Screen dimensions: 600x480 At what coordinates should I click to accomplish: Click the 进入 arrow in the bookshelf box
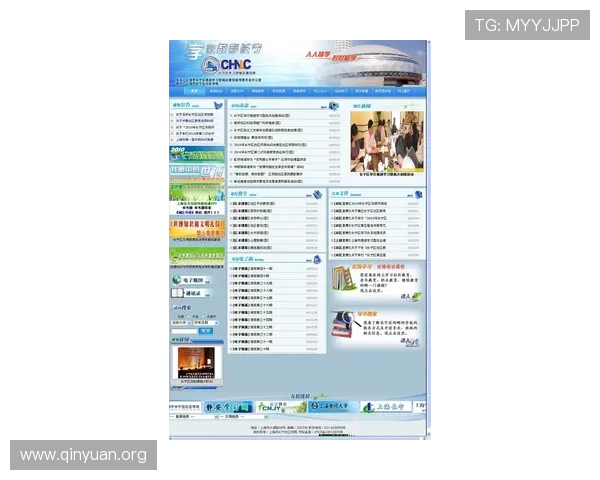[409, 297]
